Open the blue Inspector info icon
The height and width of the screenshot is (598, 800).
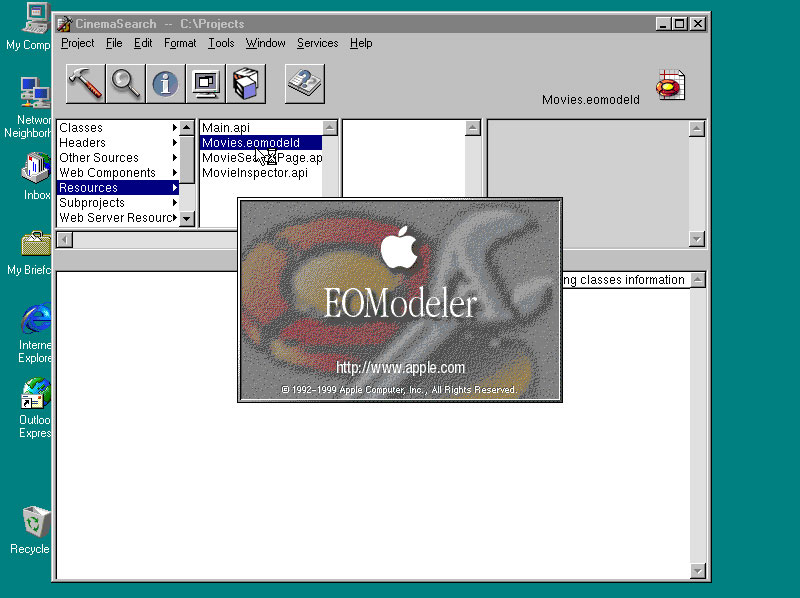(x=165, y=84)
